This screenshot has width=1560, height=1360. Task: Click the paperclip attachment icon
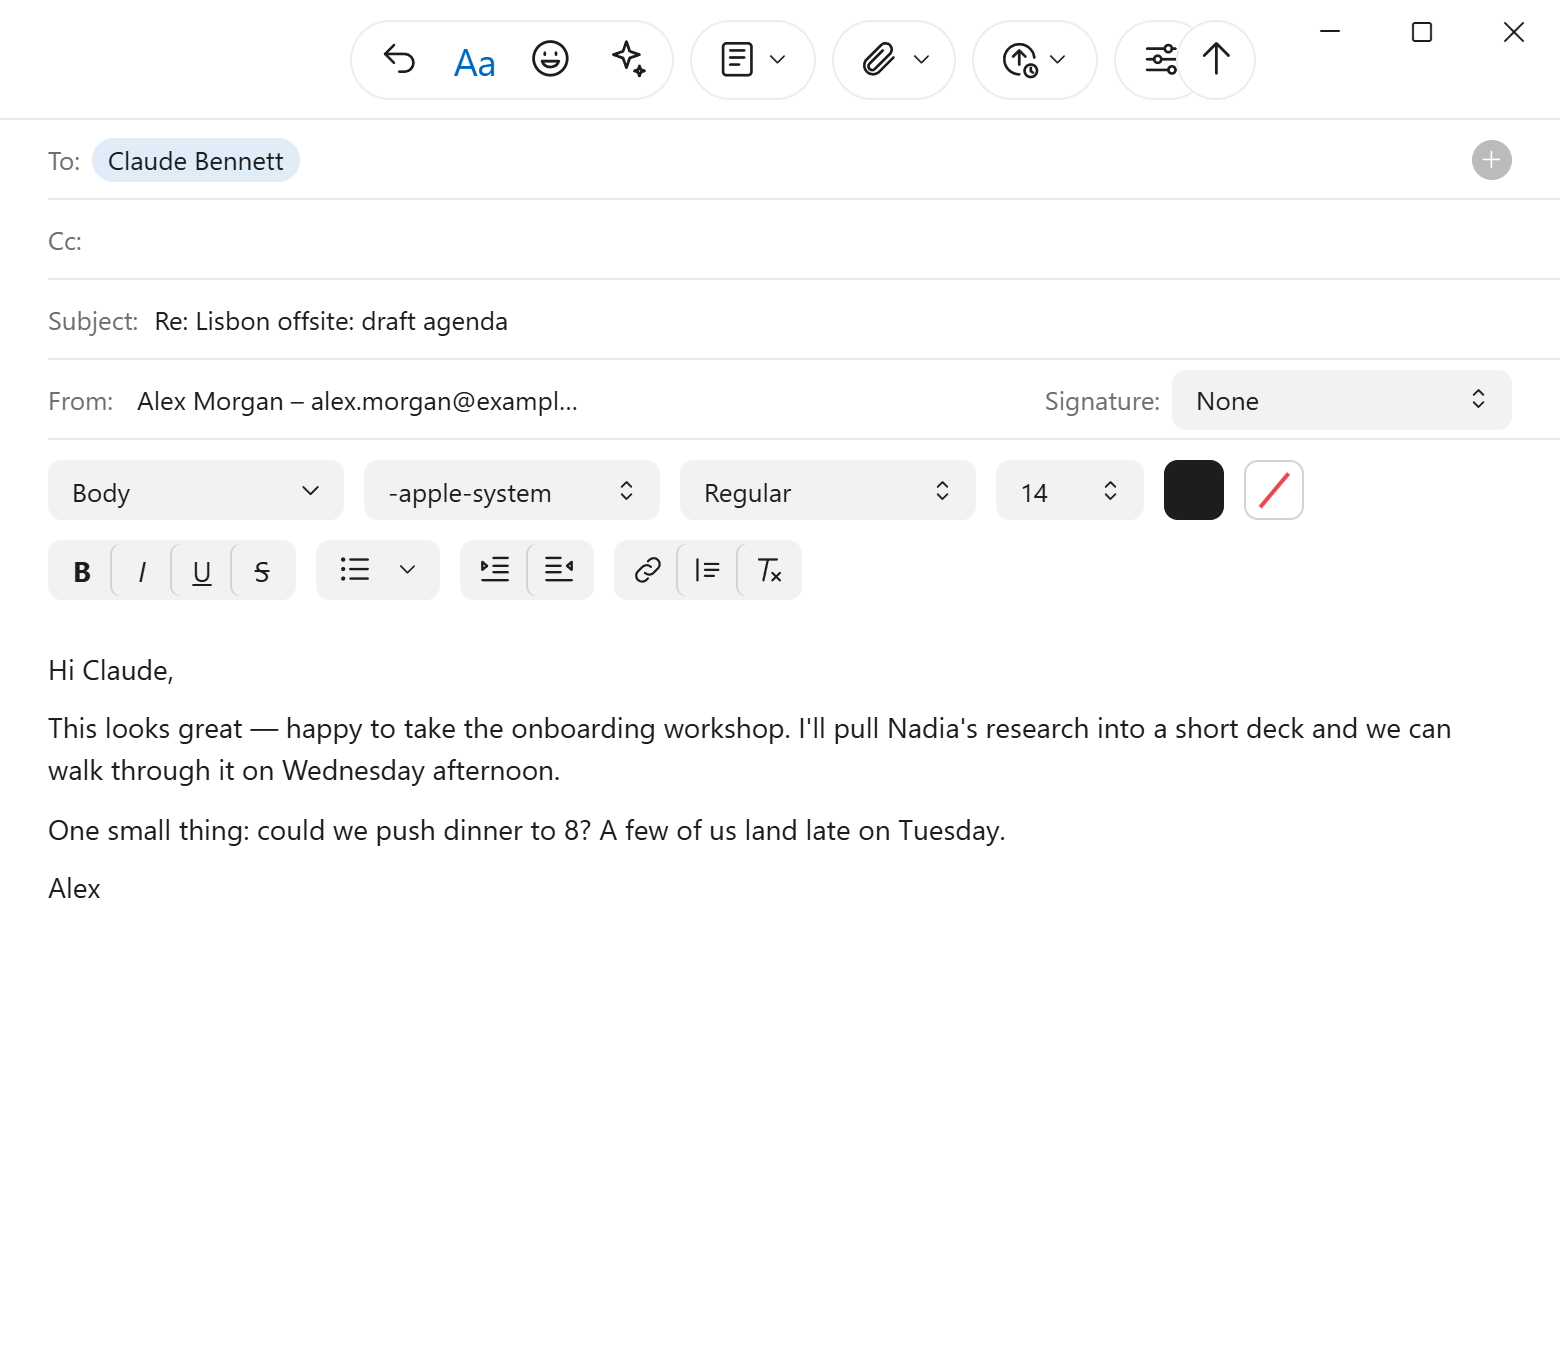(879, 59)
